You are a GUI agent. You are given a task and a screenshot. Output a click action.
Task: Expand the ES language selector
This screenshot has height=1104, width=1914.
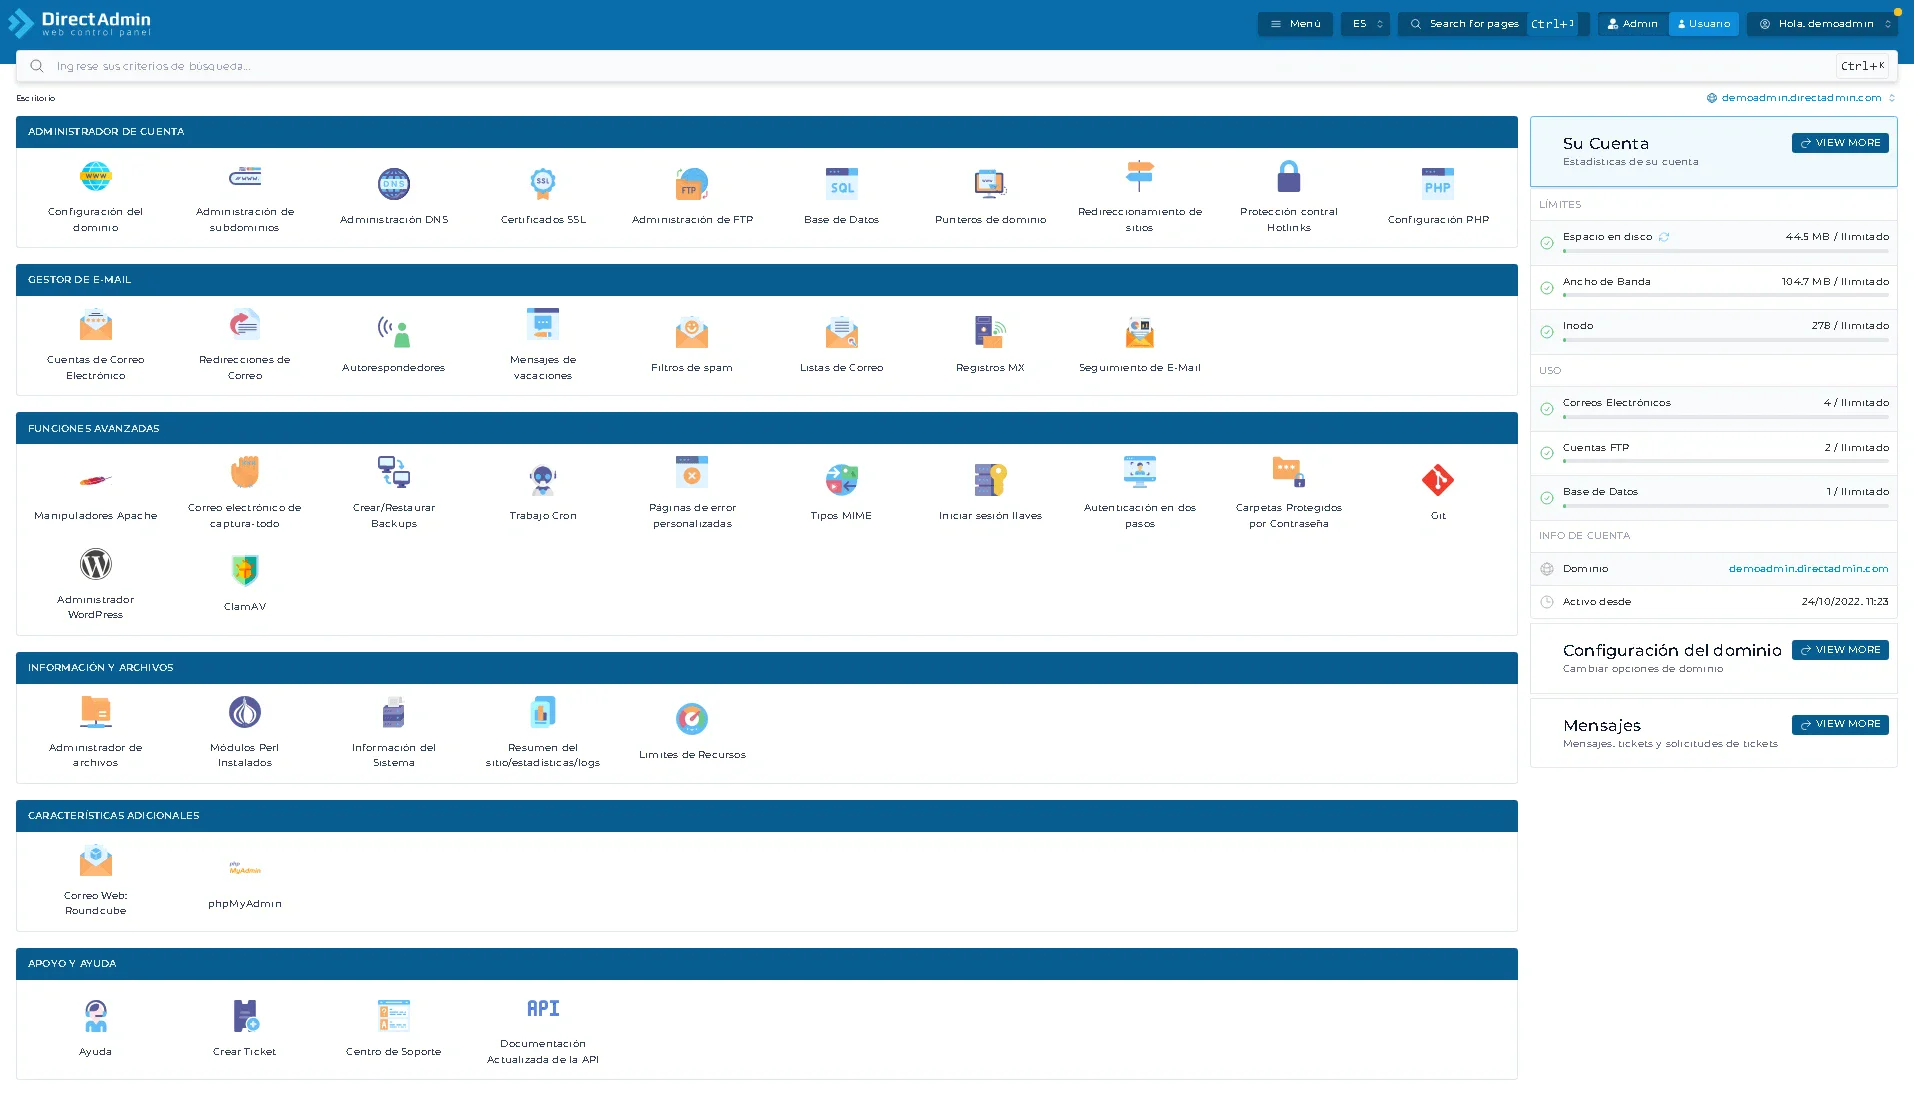(x=1364, y=23)
